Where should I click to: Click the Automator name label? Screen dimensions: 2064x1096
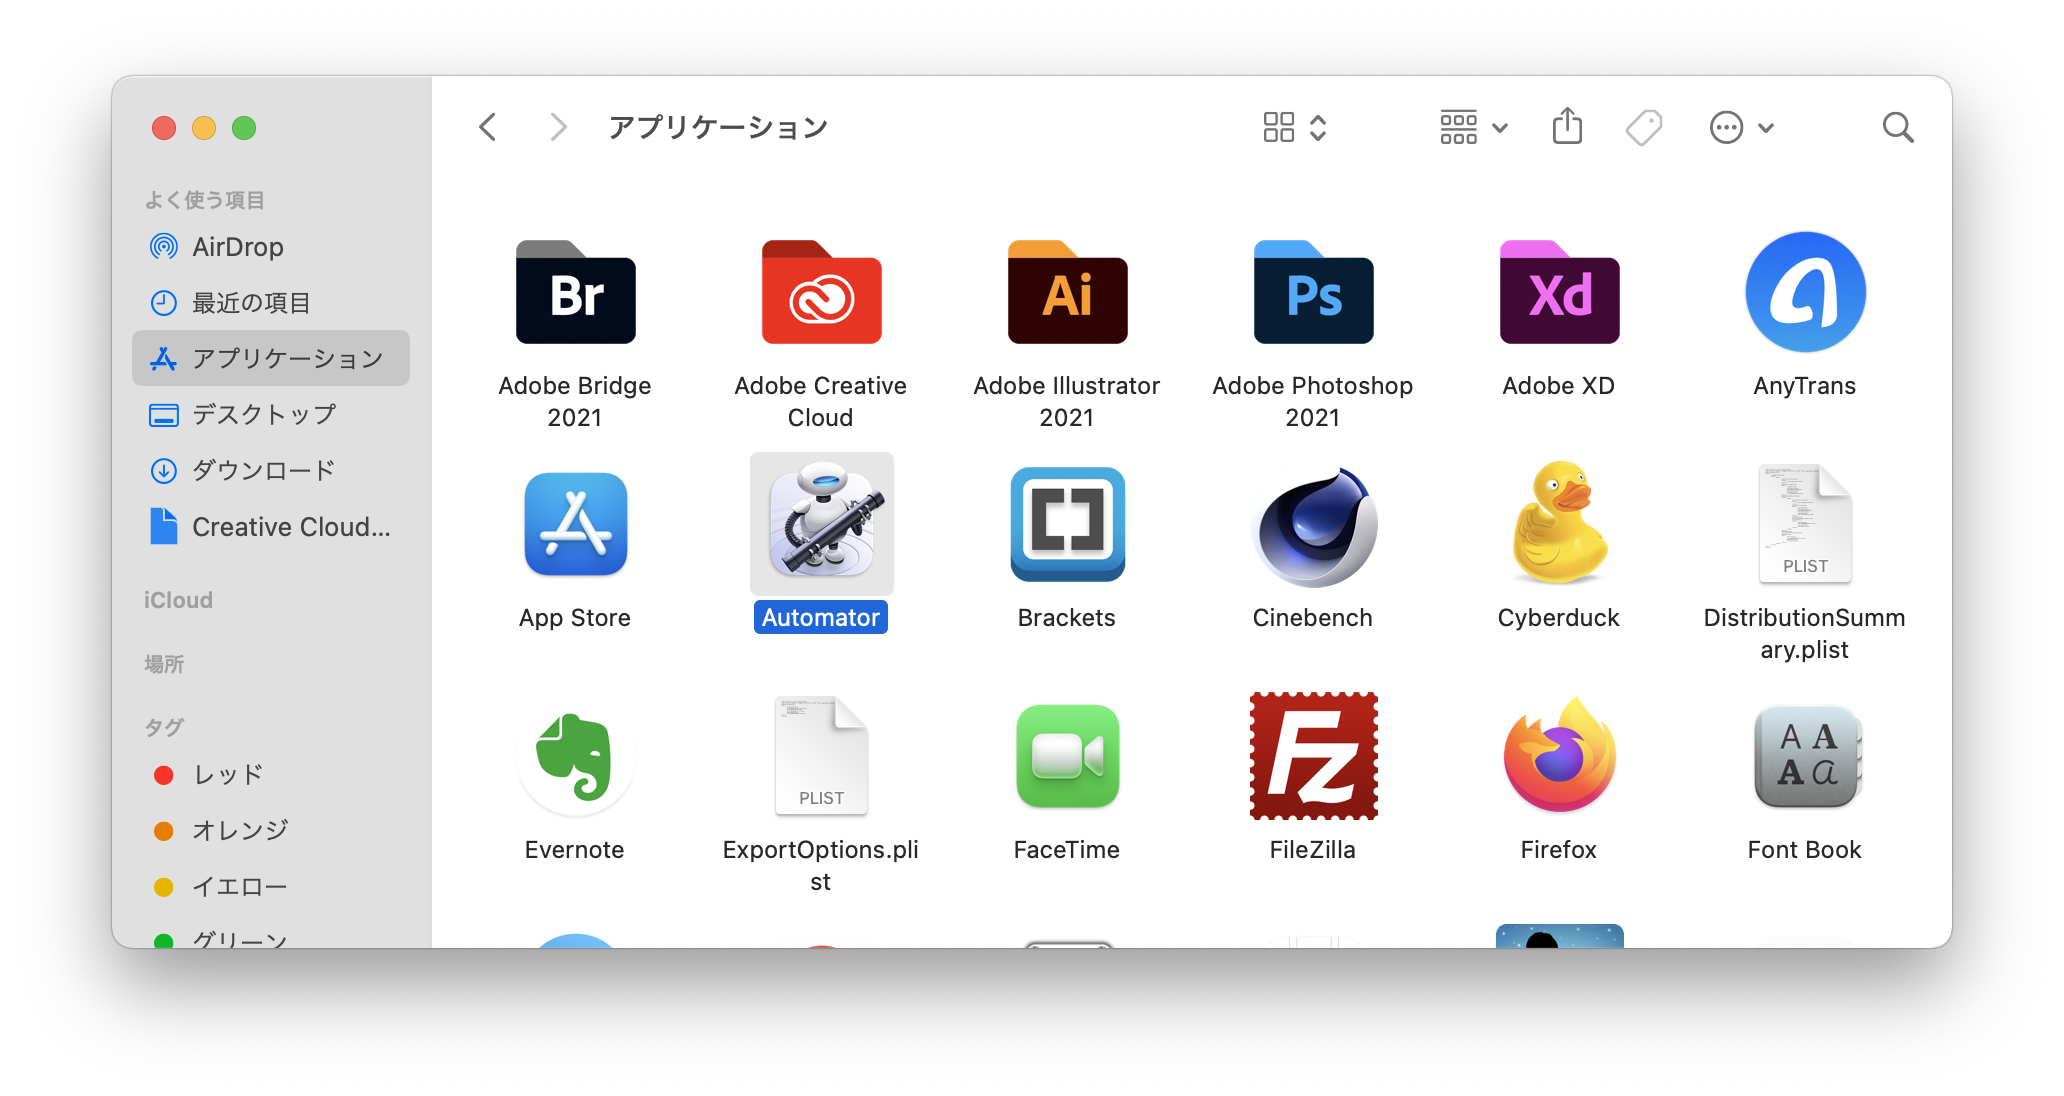coord(821,618)
